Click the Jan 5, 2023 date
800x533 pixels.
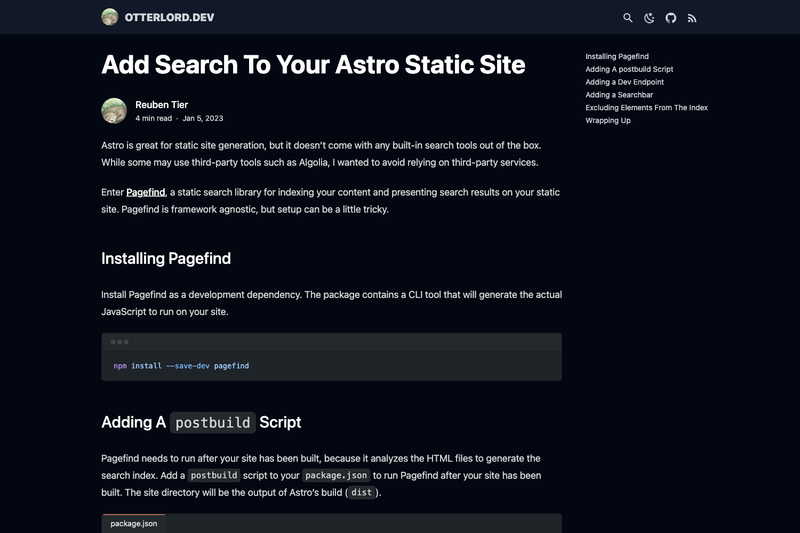[x=203, y=118]
